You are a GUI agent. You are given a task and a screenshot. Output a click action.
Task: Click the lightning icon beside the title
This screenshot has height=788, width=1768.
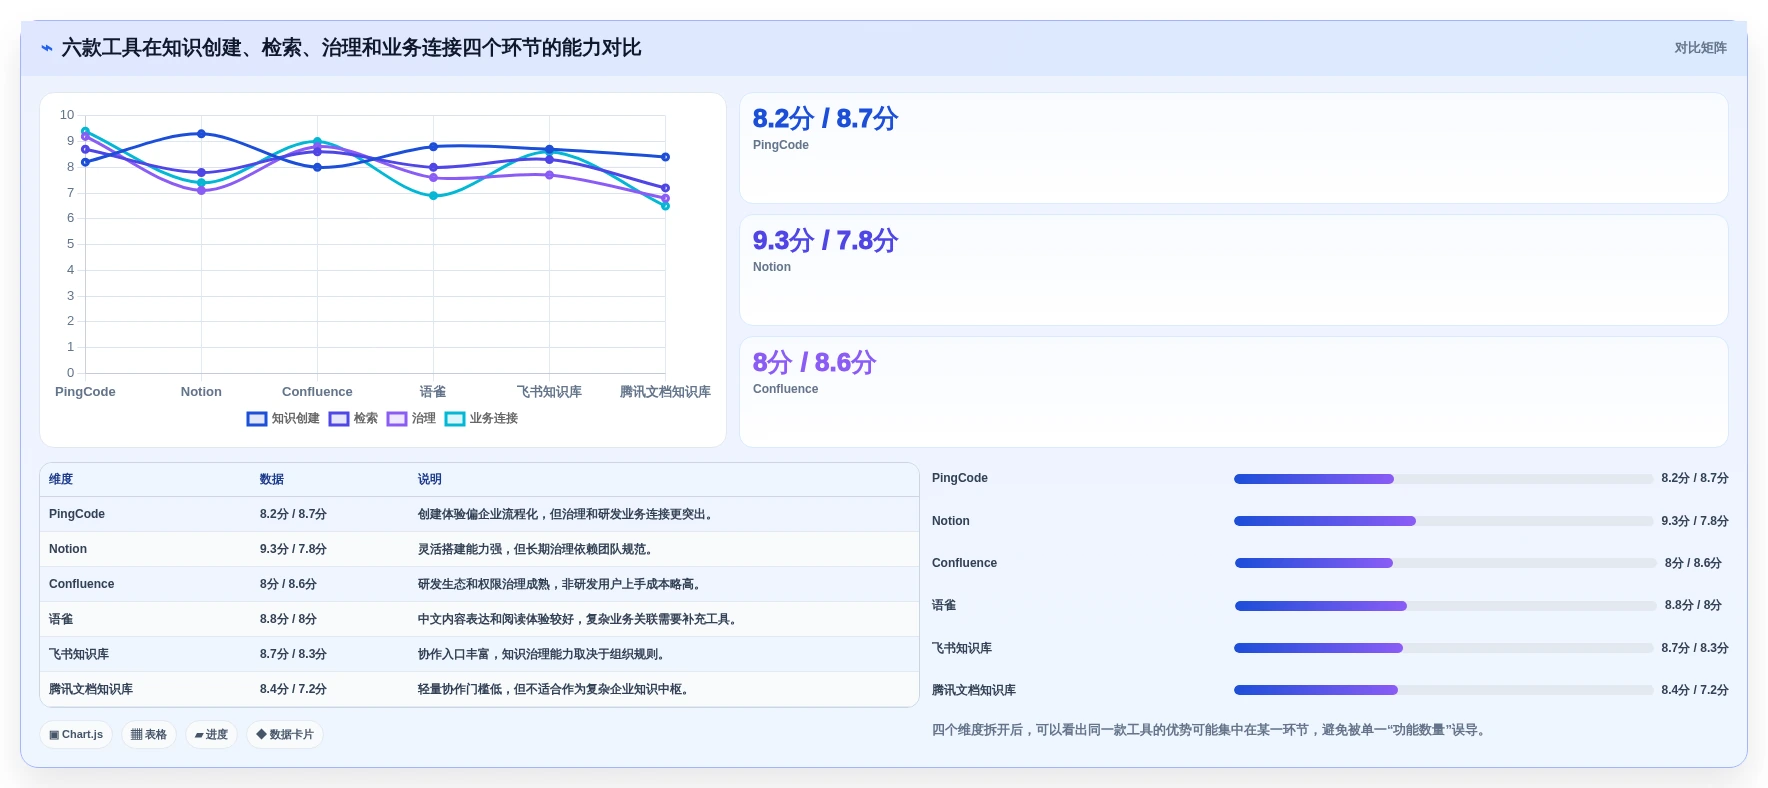coord(47,48)
